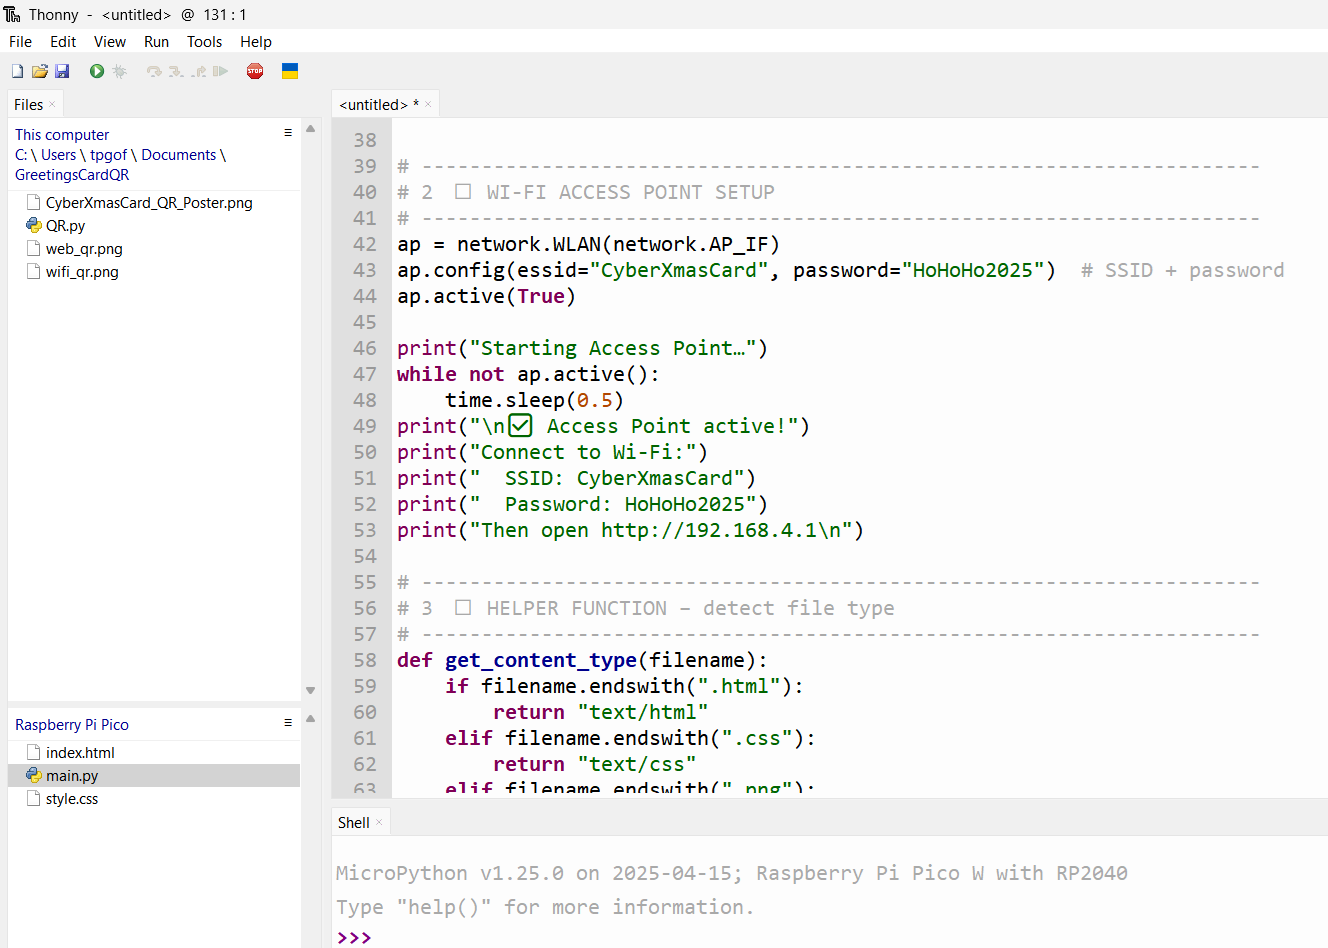Image resolution: width=1328 pixels, height=948 pixels.
Task: Open the Edit menu
Action: [63, 42]
